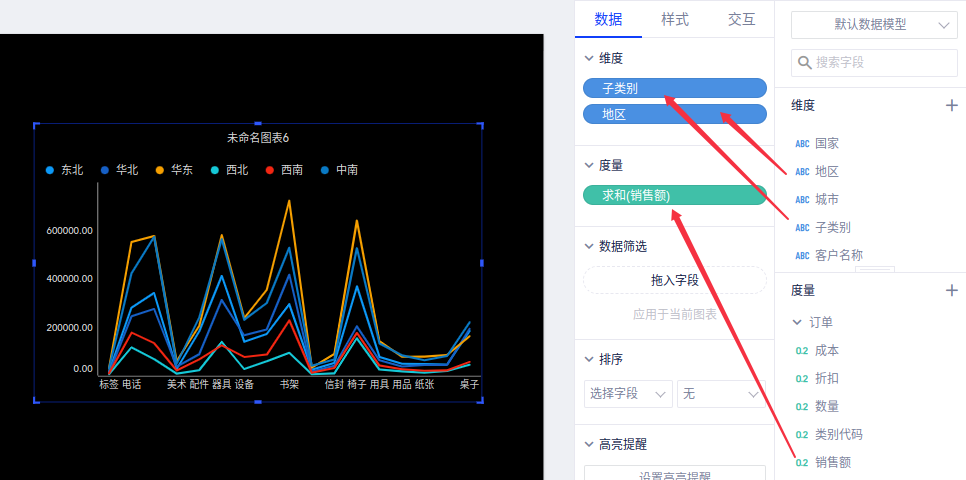Click the 西北 legend color dot
The height and width of the screenshot is (480, 966).
pos(216,170)
